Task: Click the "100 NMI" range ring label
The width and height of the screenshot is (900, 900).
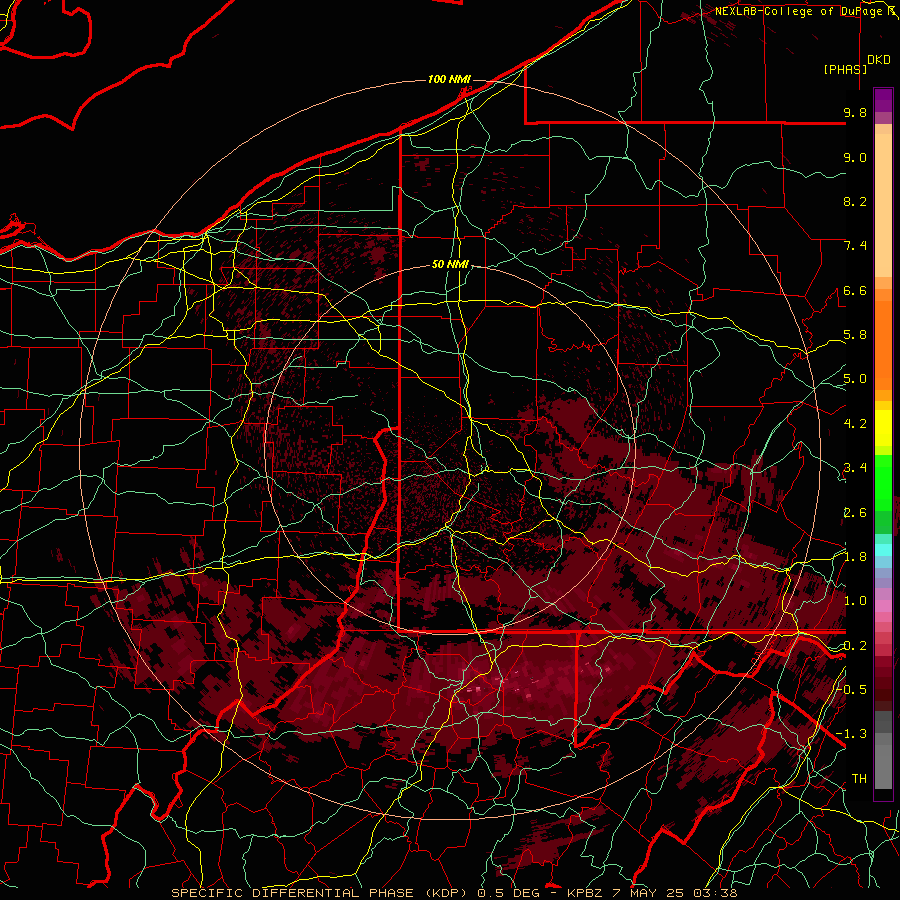Action: click(449, 79)
